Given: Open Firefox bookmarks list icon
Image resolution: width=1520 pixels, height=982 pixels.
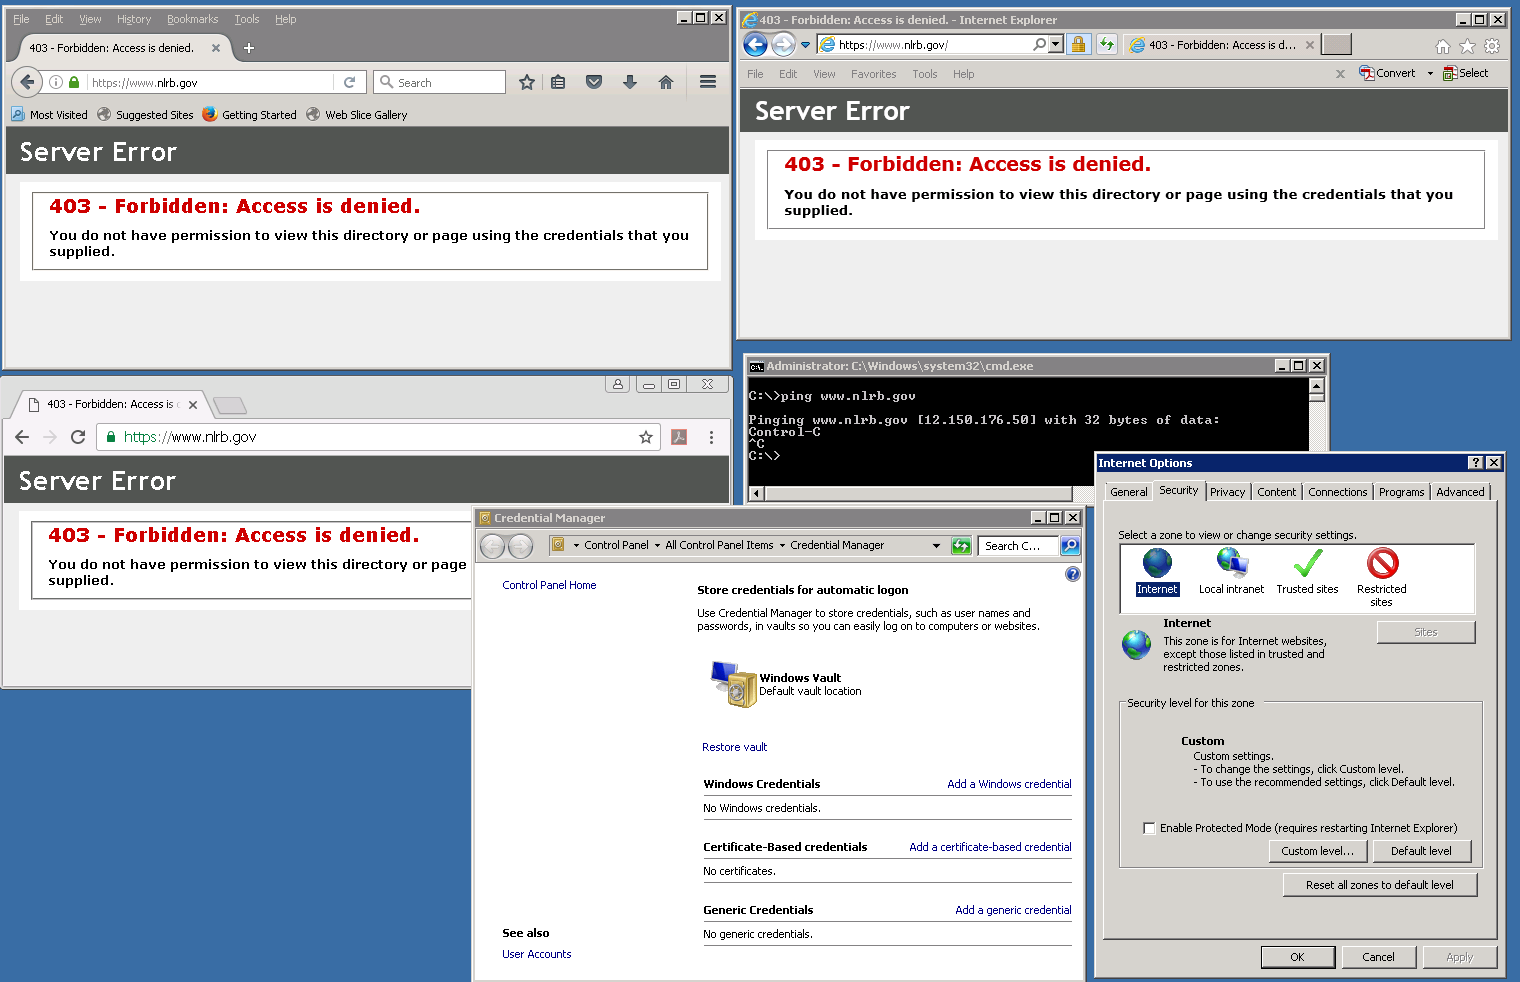Looking at the screenshot, I should 558,82.
